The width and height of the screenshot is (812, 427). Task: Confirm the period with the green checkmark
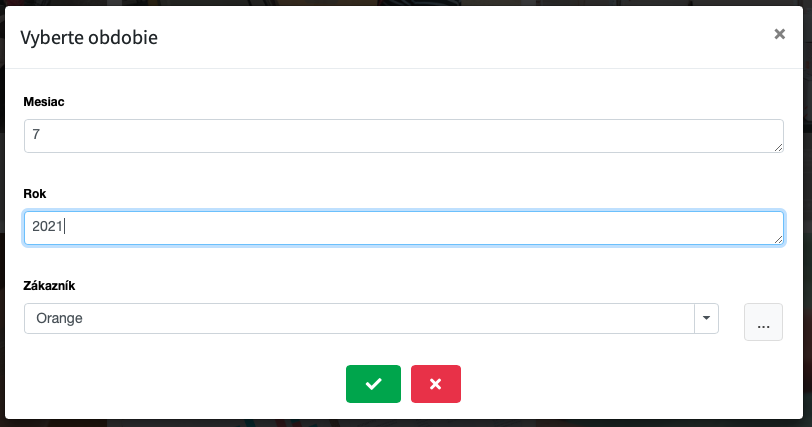coord(373,384)
